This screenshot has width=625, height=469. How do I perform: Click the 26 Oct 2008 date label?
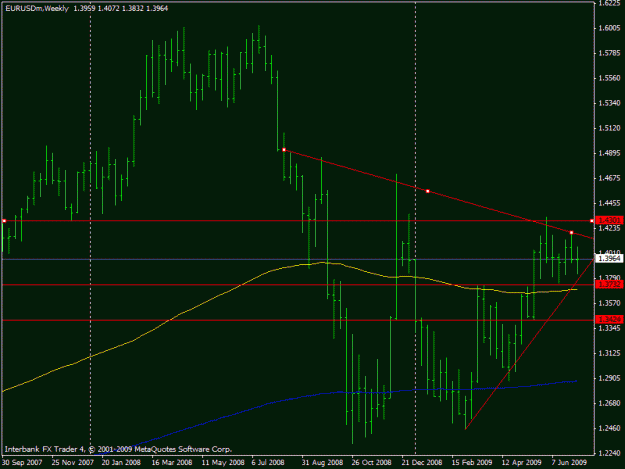point(371,463)
